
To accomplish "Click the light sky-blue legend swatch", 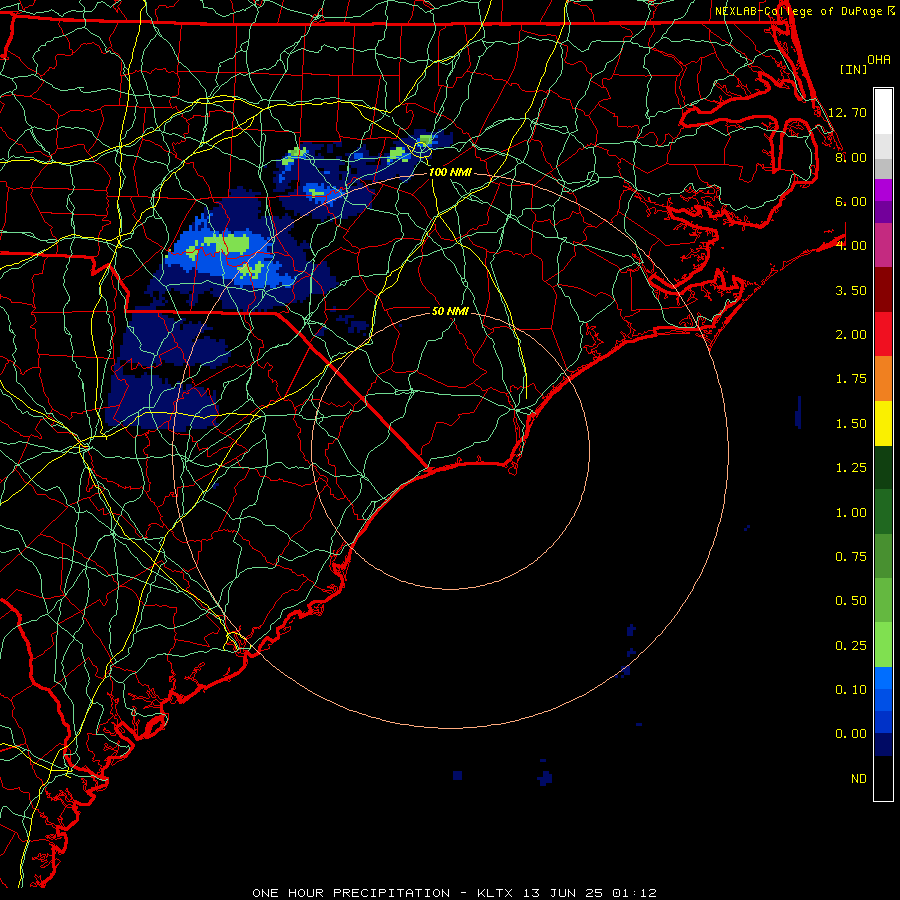I will (883, 678).
